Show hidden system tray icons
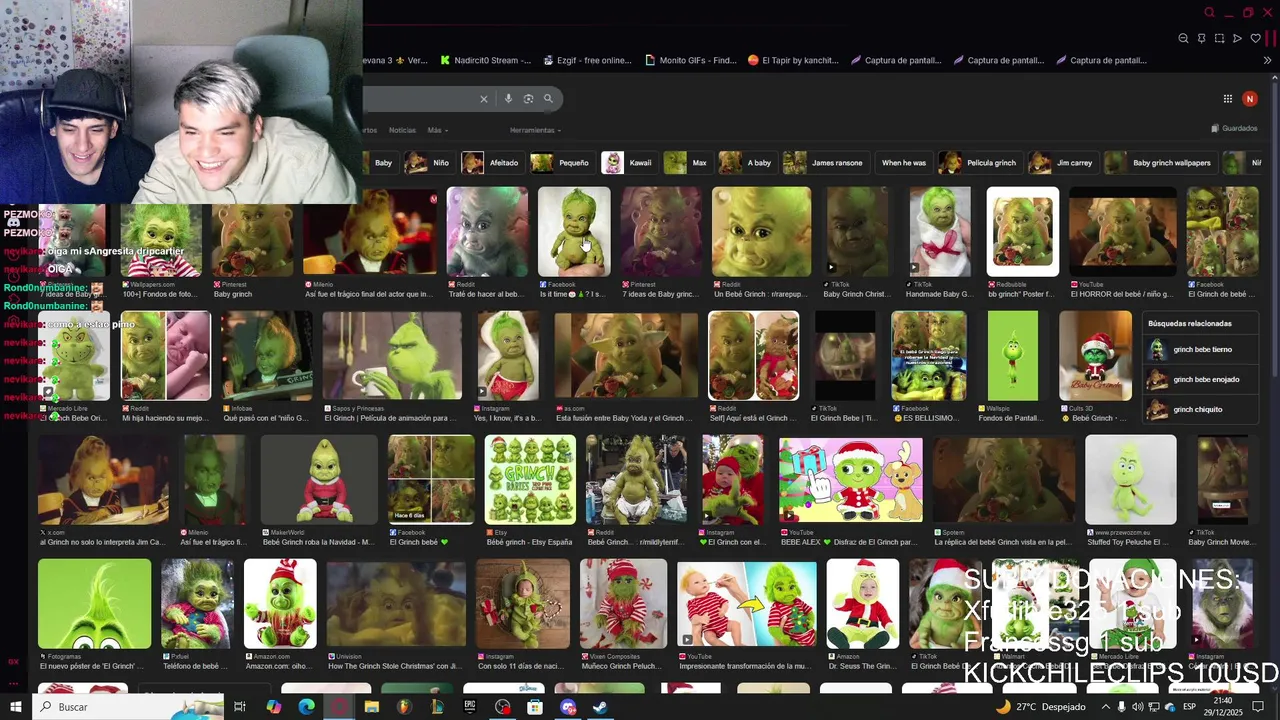 pos(1105,707)
